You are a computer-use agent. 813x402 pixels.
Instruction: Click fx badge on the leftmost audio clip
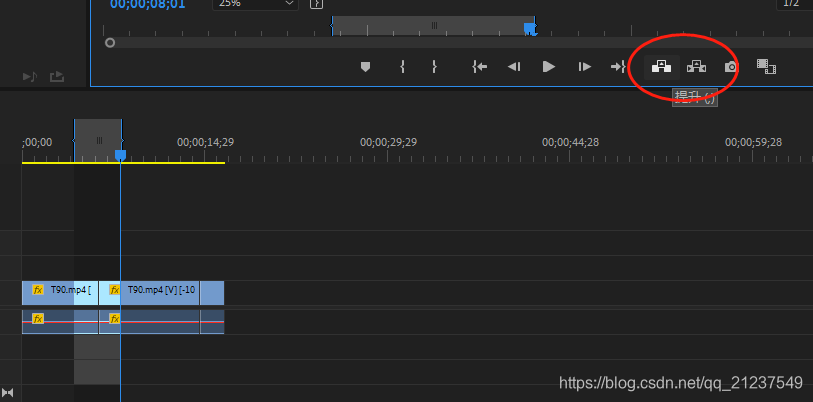click(38, 318)
